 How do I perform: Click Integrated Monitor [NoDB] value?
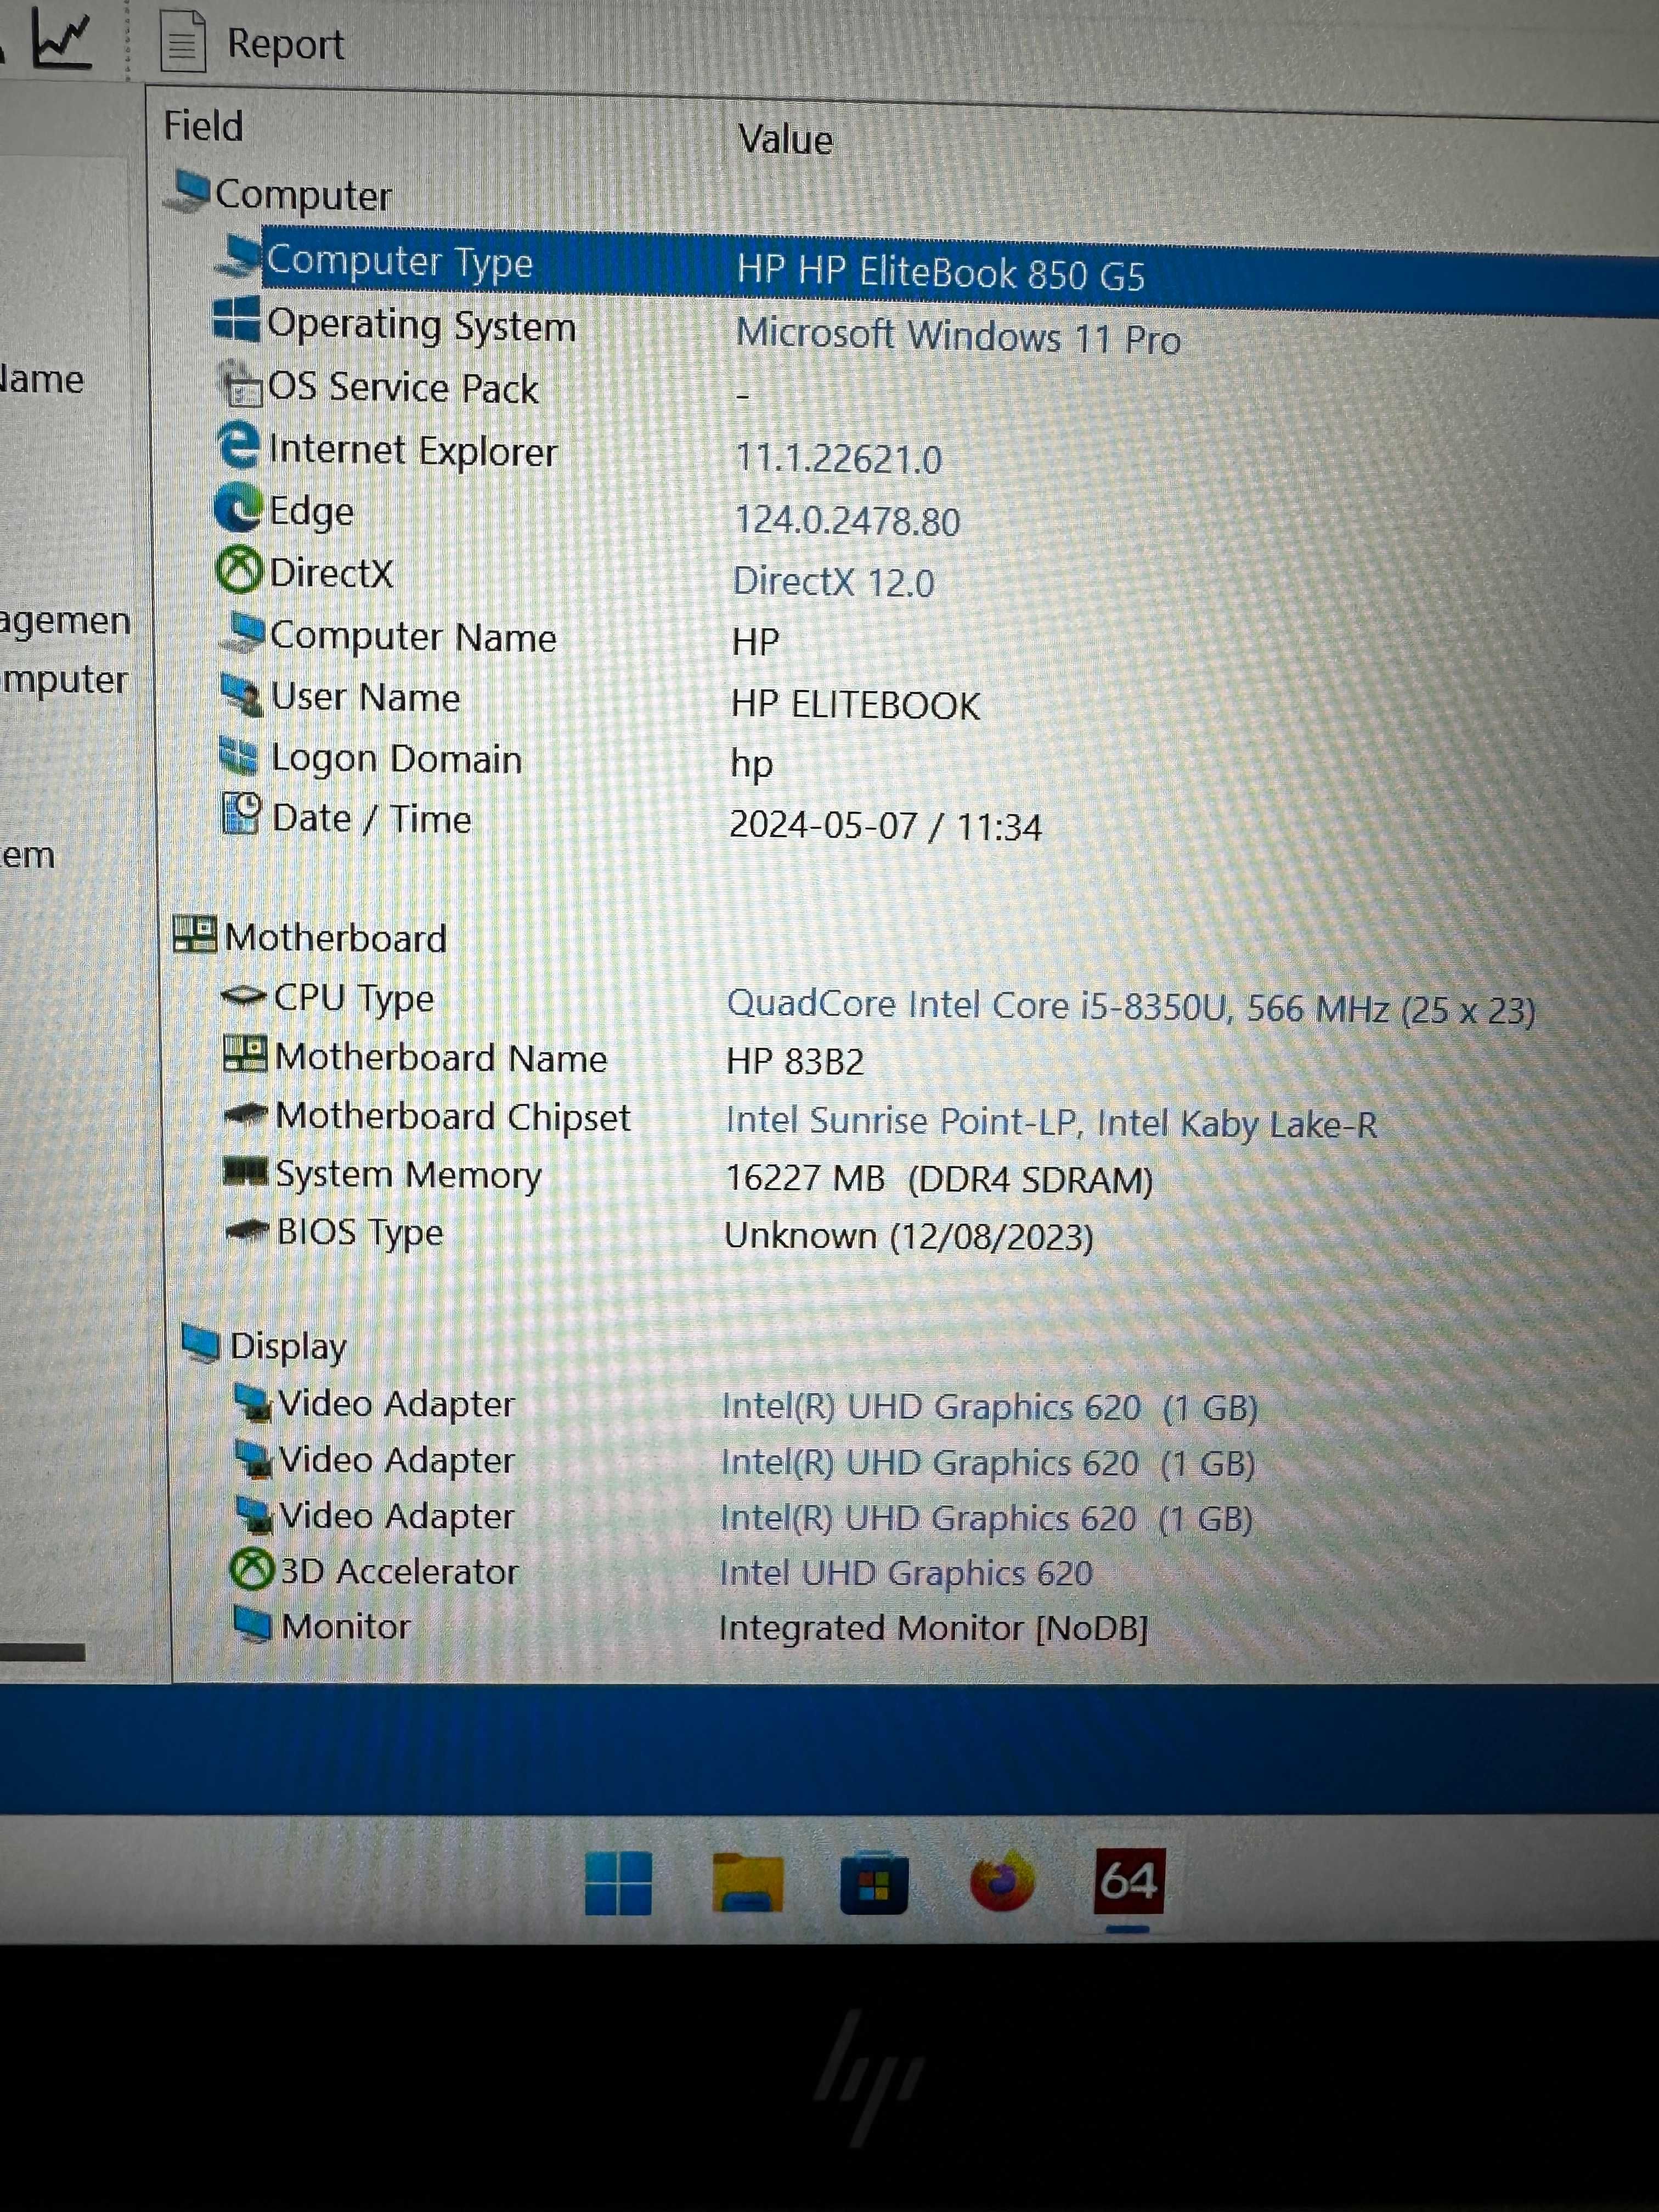pyautogui.click(x=933, y=1628)
